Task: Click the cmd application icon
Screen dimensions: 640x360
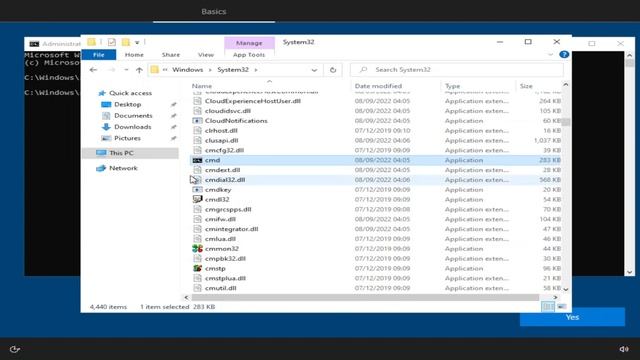Action: [197, 160]
